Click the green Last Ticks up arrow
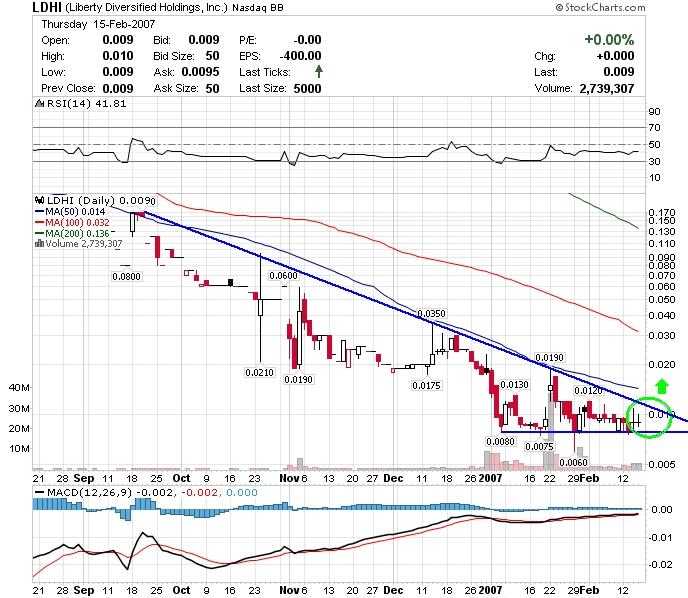Viewport: 688px width, 598px height. (x=319, y=72)
